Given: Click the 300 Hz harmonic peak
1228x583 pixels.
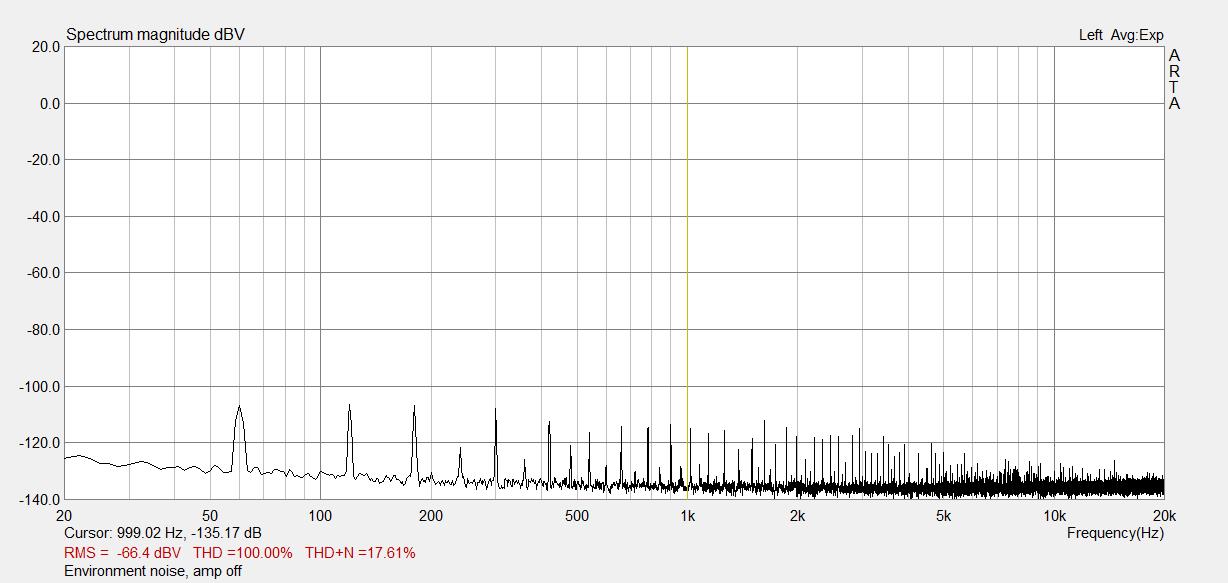Looking at the screenshot, I should point(495,445).
